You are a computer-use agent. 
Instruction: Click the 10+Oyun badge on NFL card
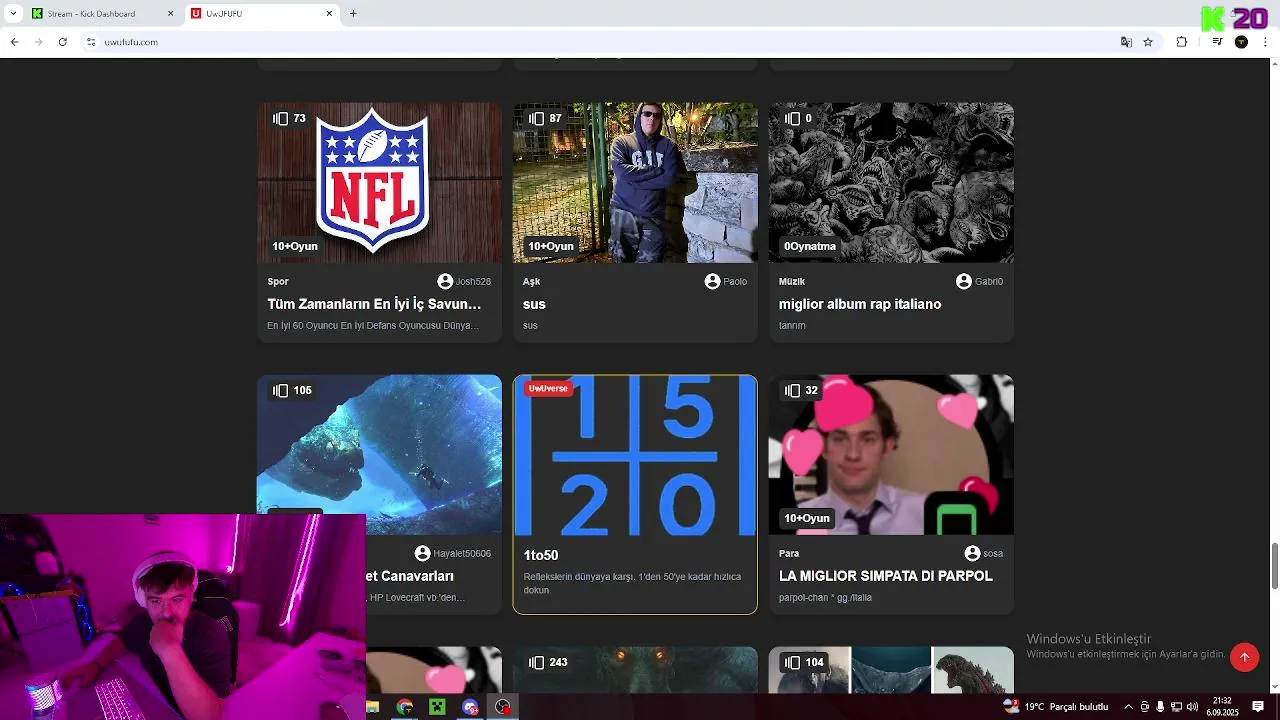point(295,246)
